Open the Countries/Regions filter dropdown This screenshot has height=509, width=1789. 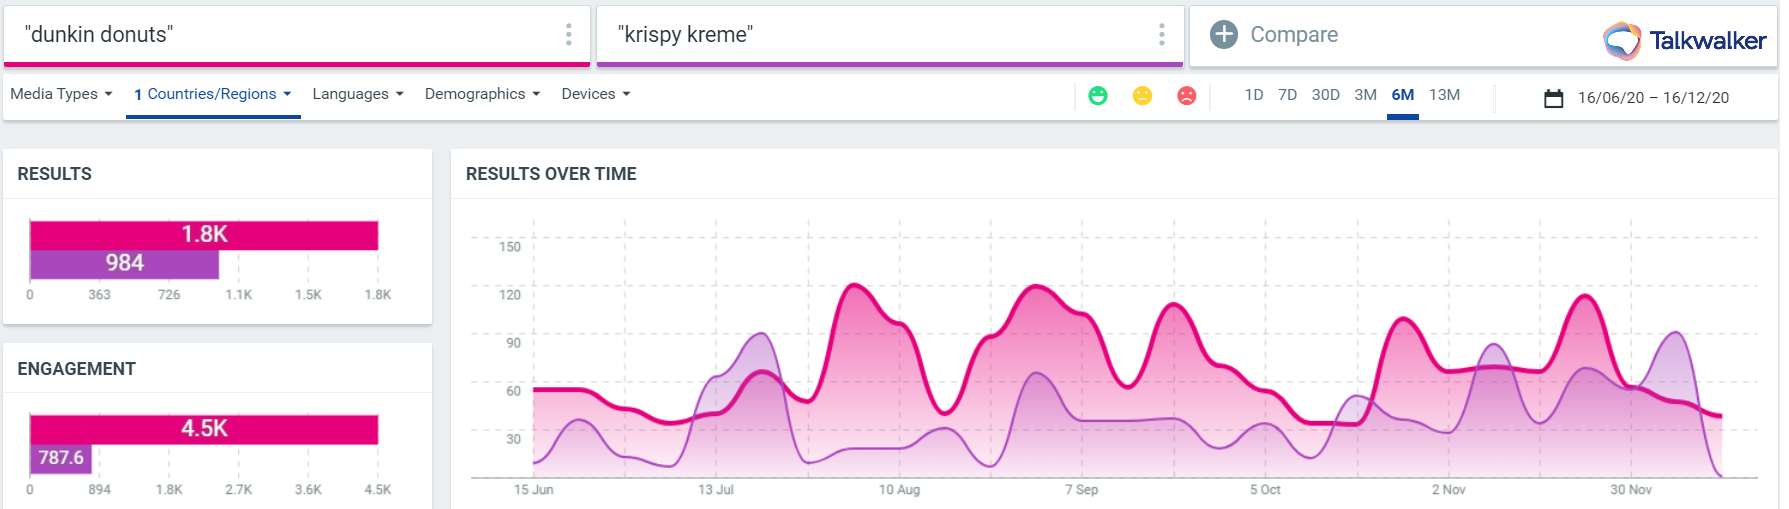212,94
